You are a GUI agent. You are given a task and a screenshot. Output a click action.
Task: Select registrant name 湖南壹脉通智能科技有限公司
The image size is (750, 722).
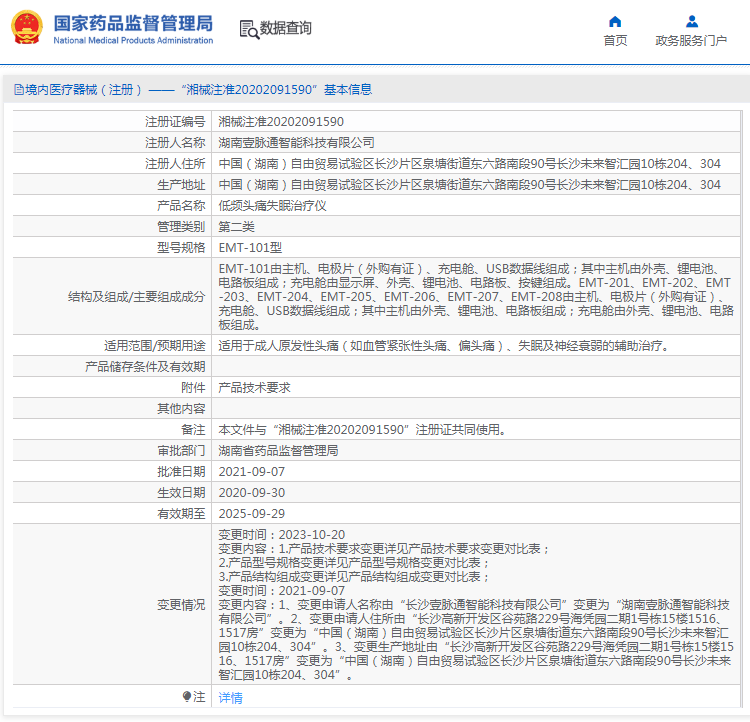pyautogui.click(x=297, y=143)
